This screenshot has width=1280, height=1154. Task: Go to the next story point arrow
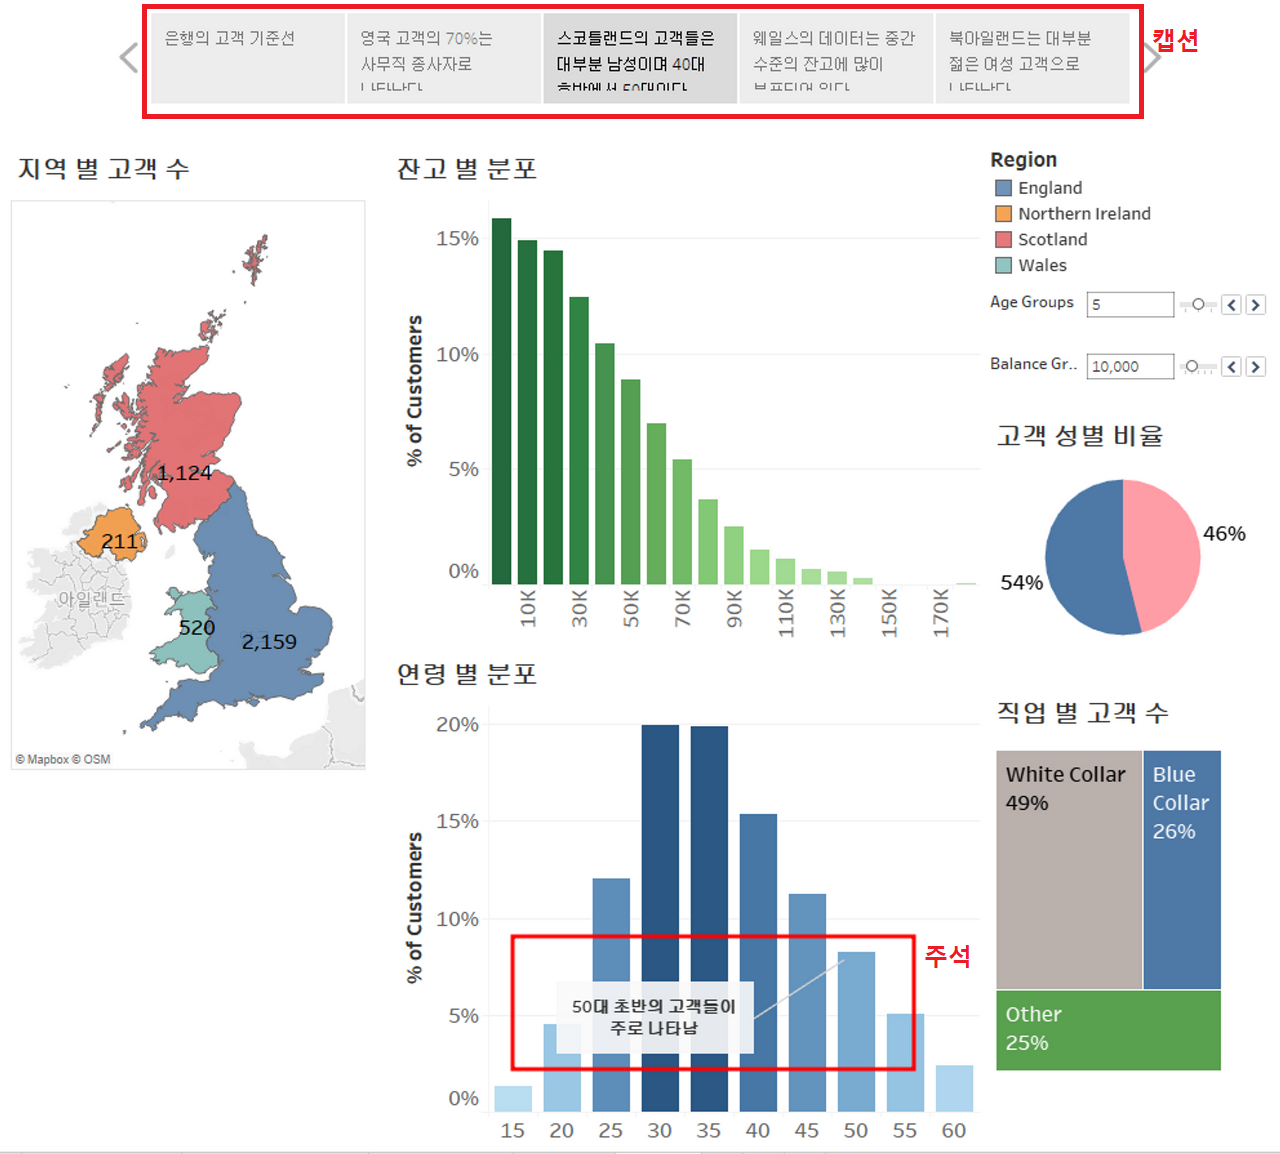pyautogui.click(x=1152, y=58)
